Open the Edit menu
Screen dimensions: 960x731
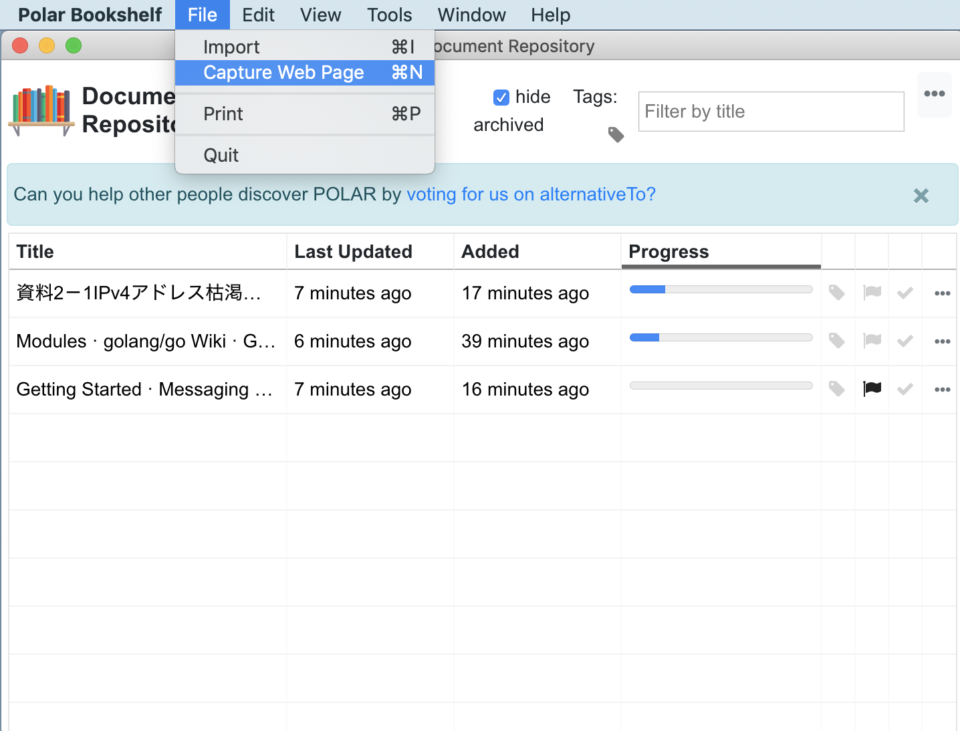pos(258,15)
